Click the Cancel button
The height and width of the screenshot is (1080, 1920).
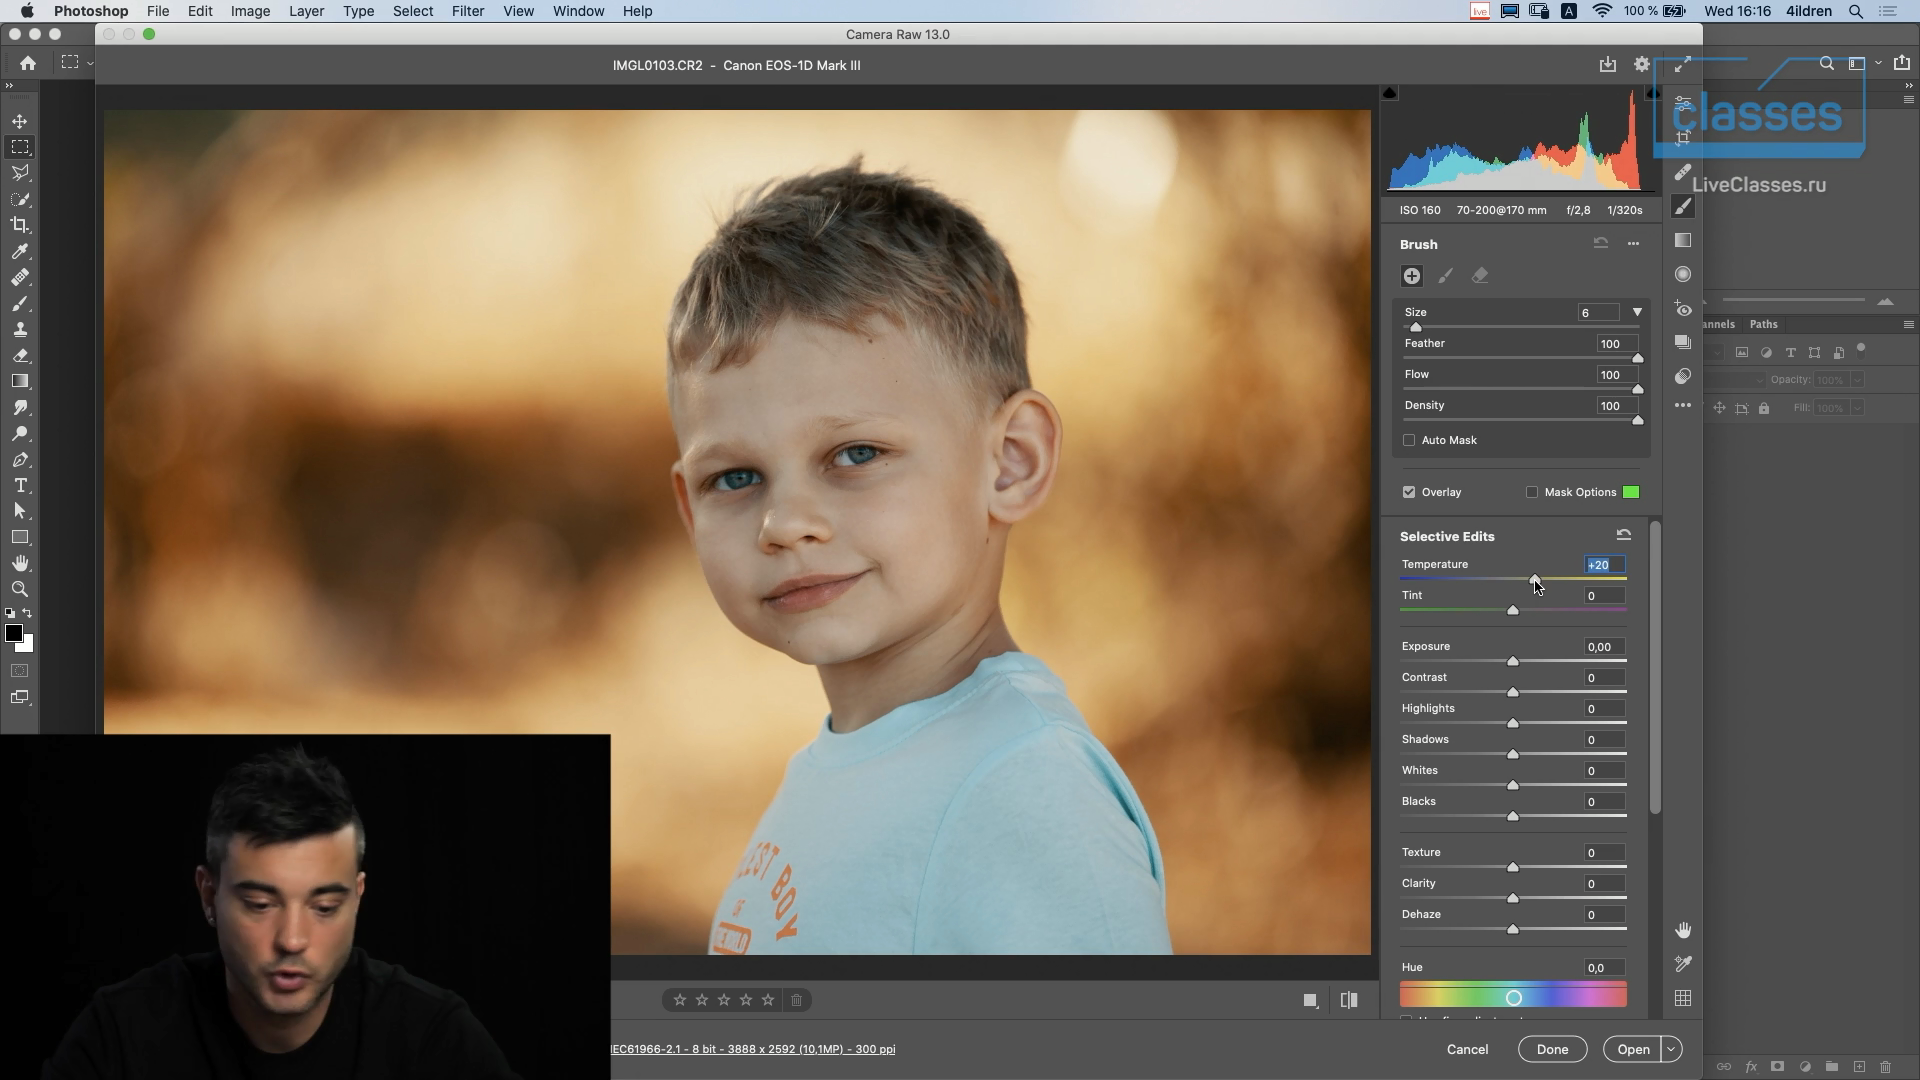pyautogui.click(x=1467, y=1049)
